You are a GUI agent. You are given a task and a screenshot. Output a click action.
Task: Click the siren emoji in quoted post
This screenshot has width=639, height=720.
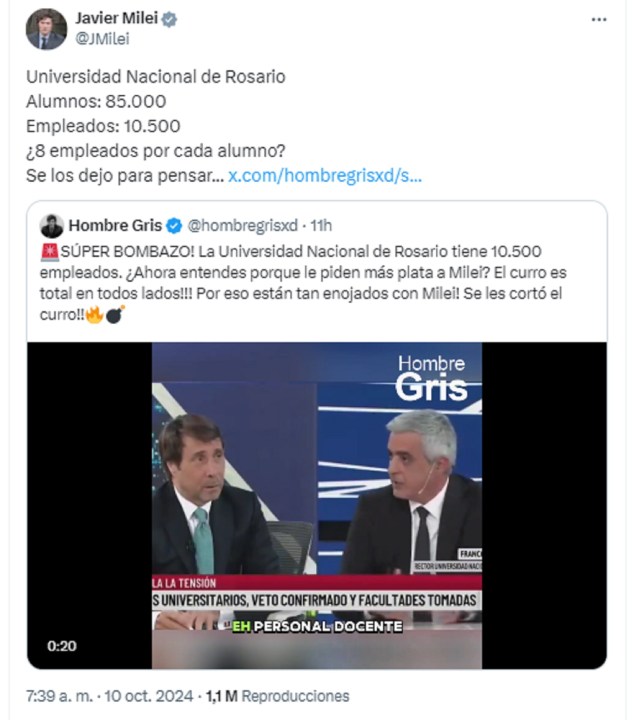(50, 252)
